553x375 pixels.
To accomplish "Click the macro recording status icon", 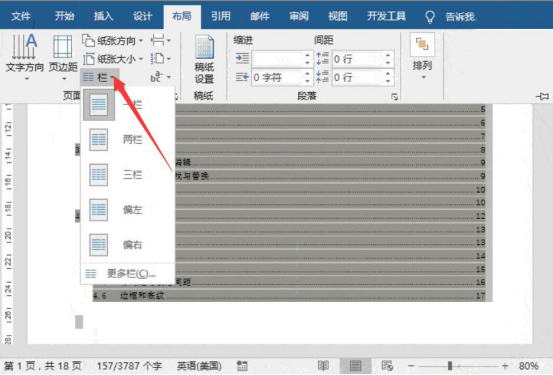I will (x=242, y=366).
